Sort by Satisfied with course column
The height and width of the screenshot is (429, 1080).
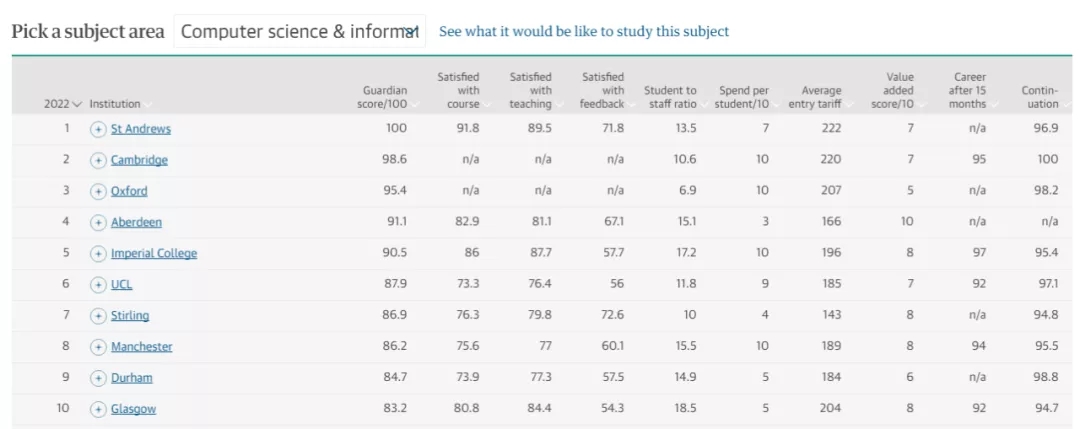pyautogui.click(x=459, y=90)
